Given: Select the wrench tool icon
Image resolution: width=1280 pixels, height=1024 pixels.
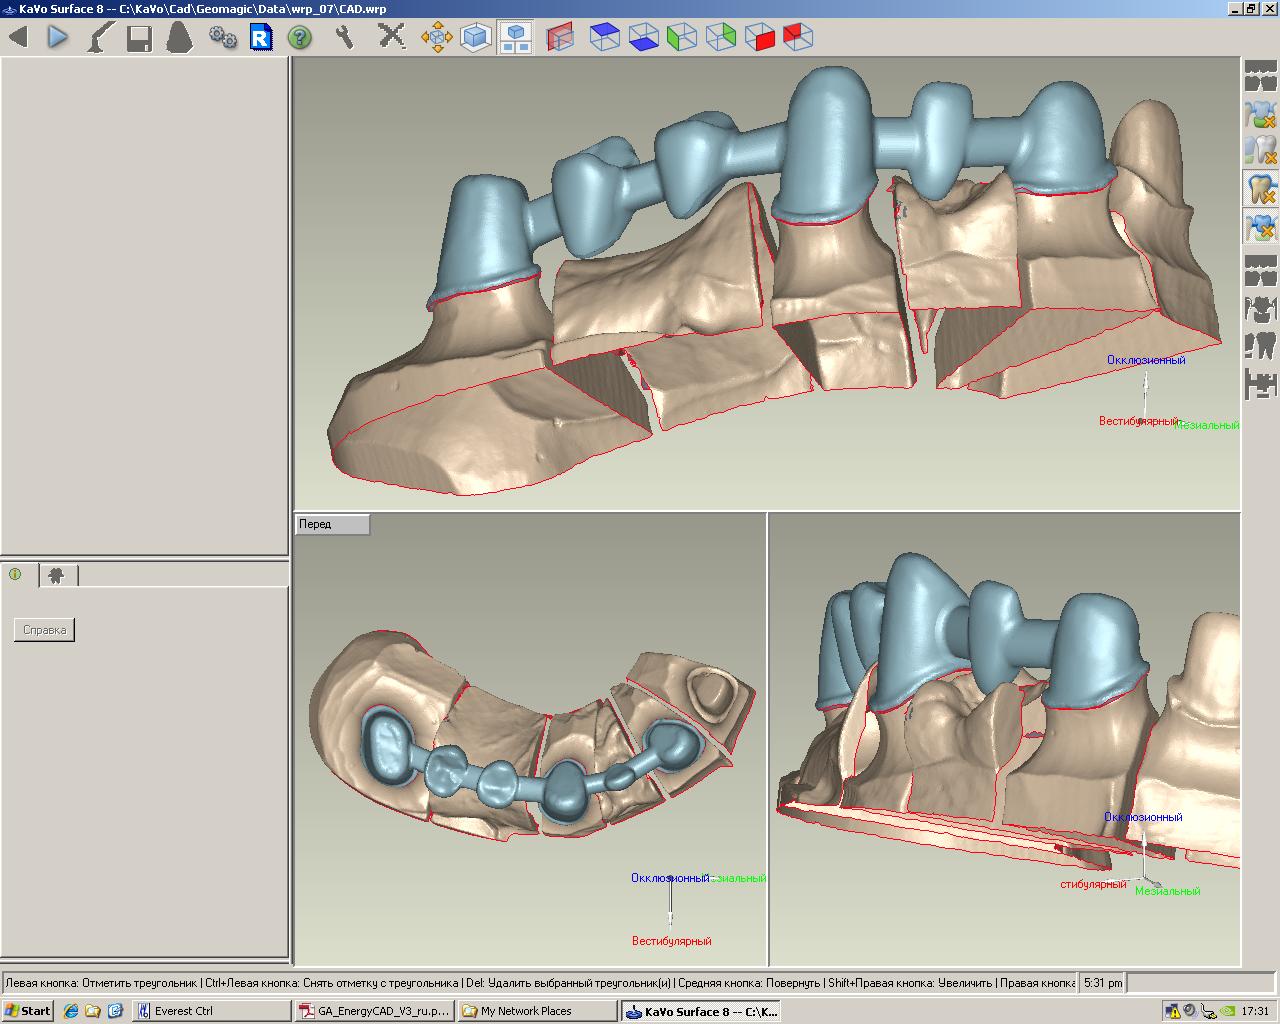Looking at the screenshot, I should 345,38.
